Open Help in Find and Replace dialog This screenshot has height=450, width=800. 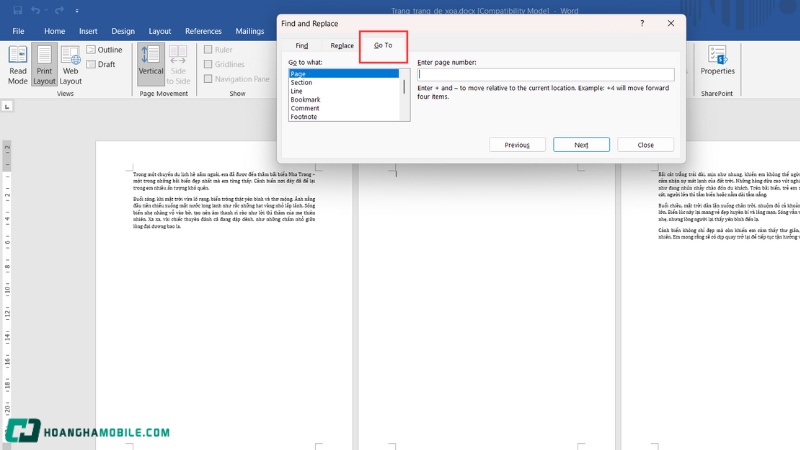click(x=641, y=22)
